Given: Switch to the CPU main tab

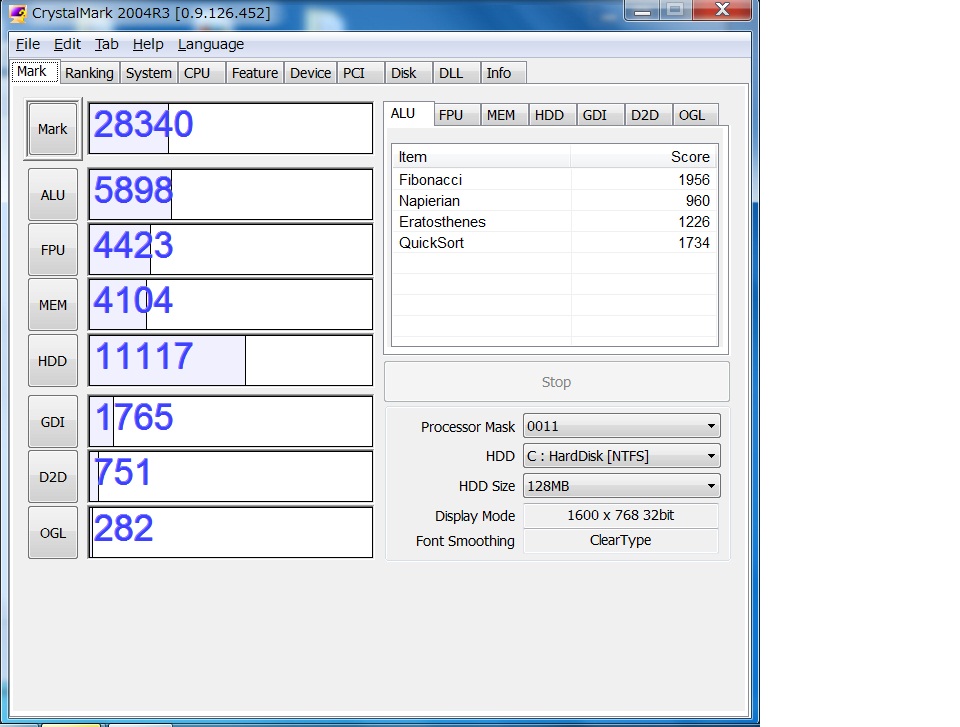Looking at the screenshot, I should click(201, 73).
